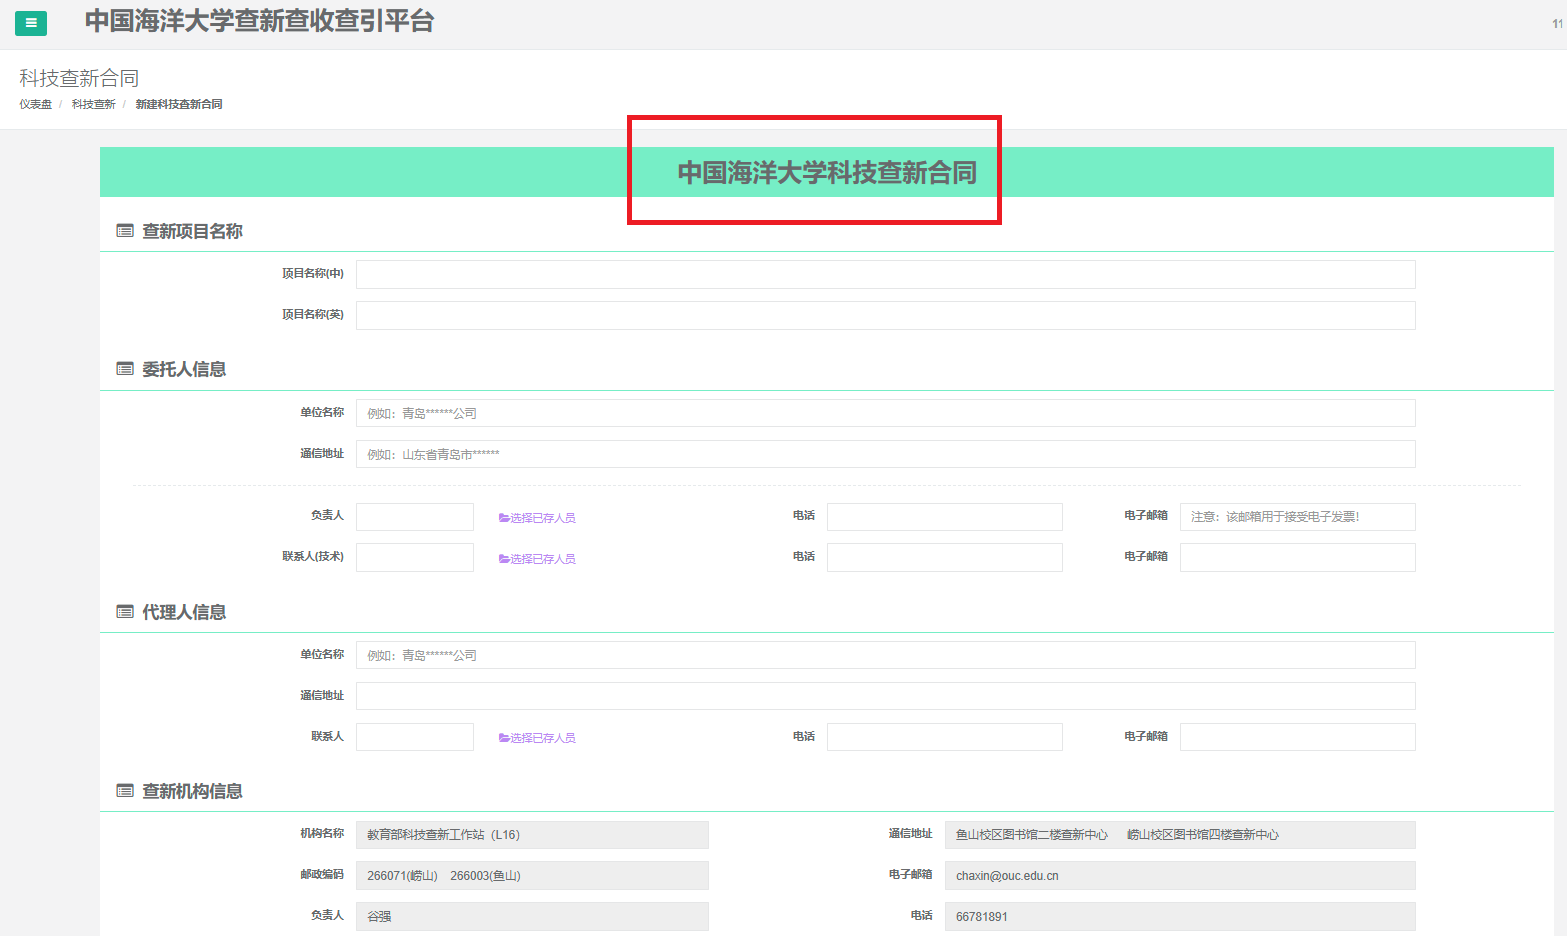Click the list icon beside 查新机构信息
Screen dimensions: 1567x936
tap(125, 791)
